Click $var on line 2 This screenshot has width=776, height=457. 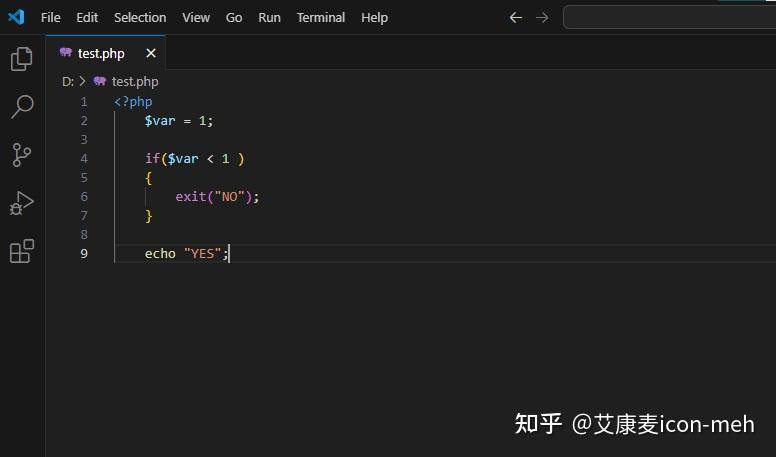160,121
